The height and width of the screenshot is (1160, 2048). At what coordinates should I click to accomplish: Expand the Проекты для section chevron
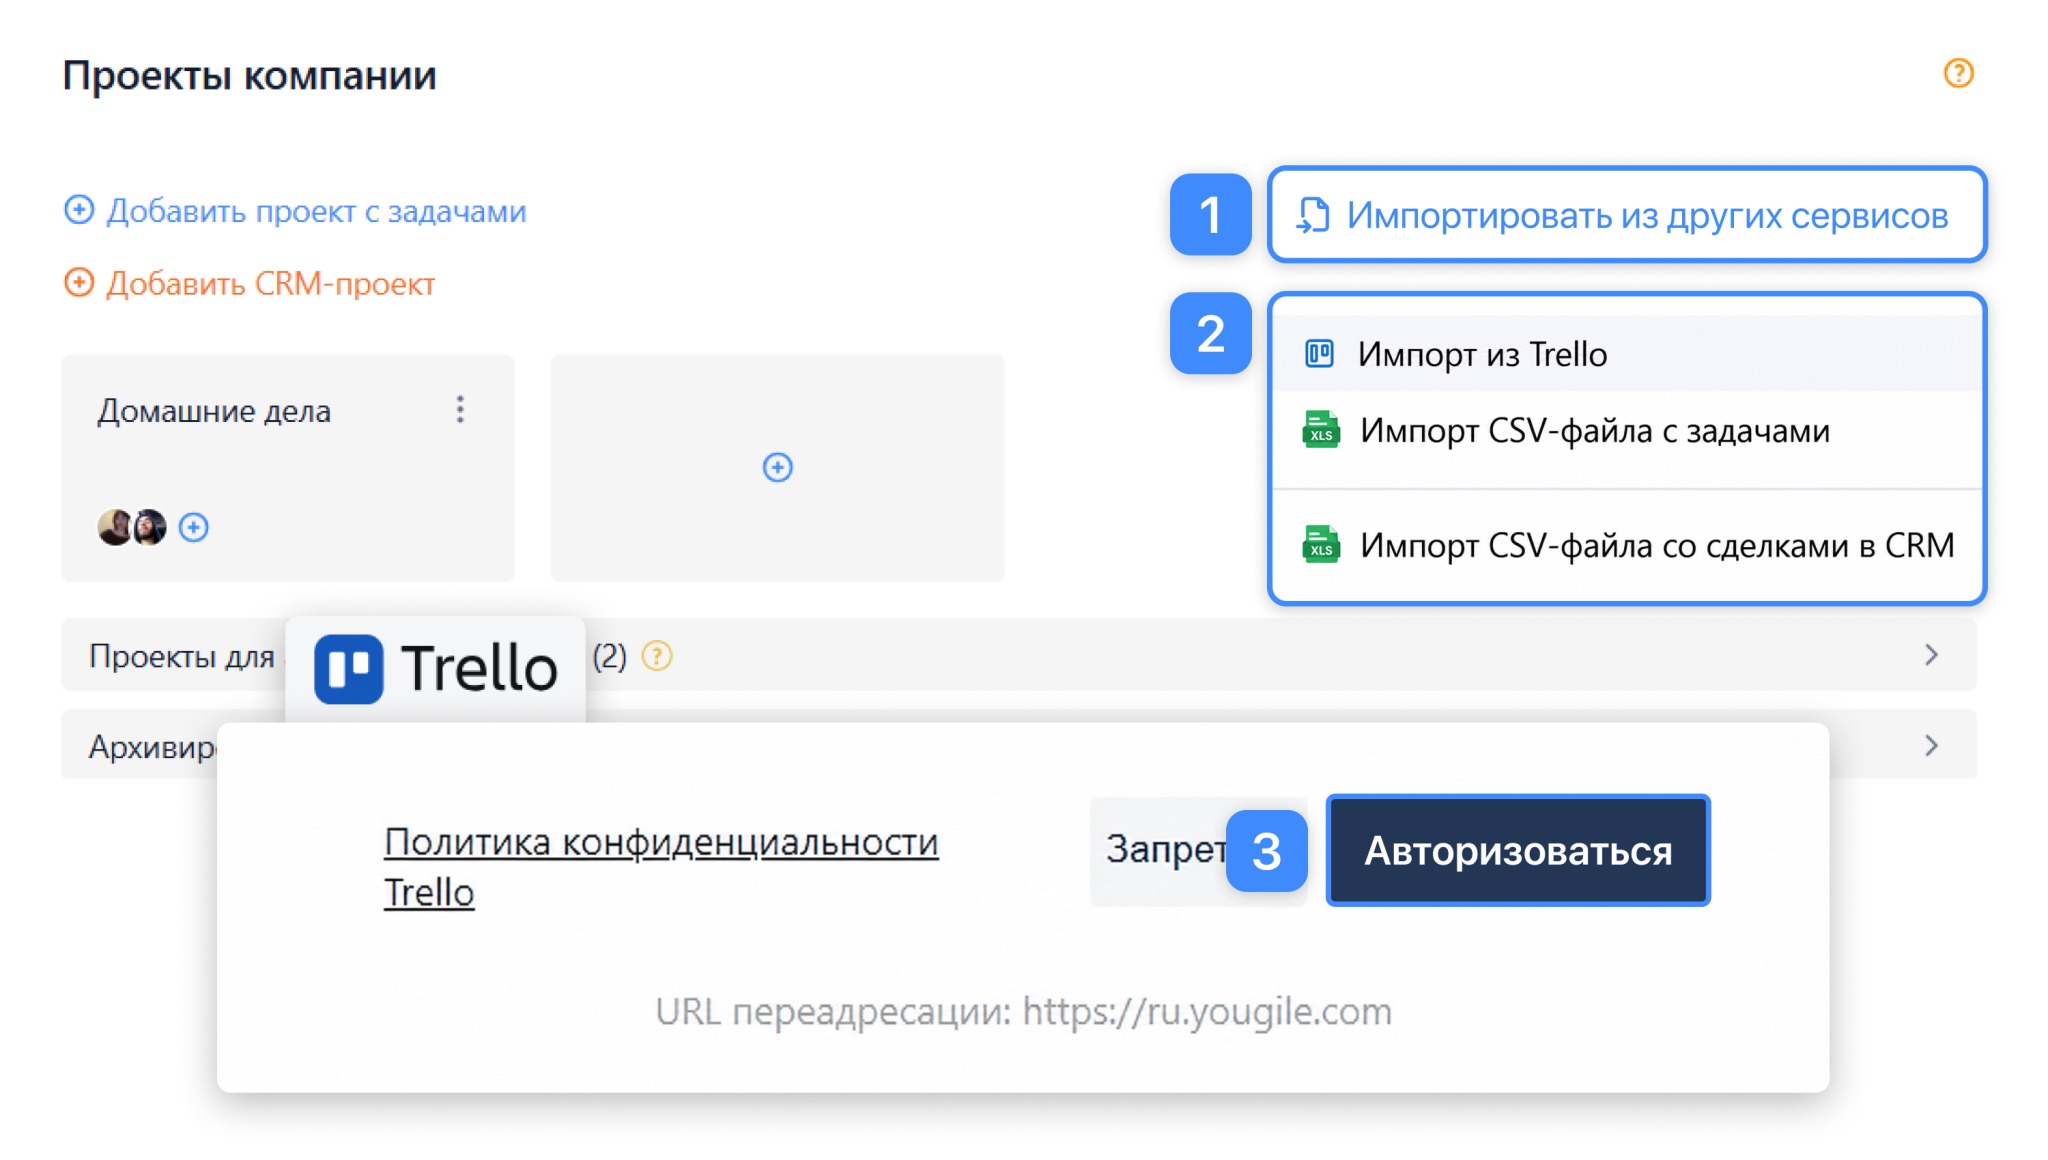[1931, 655]
